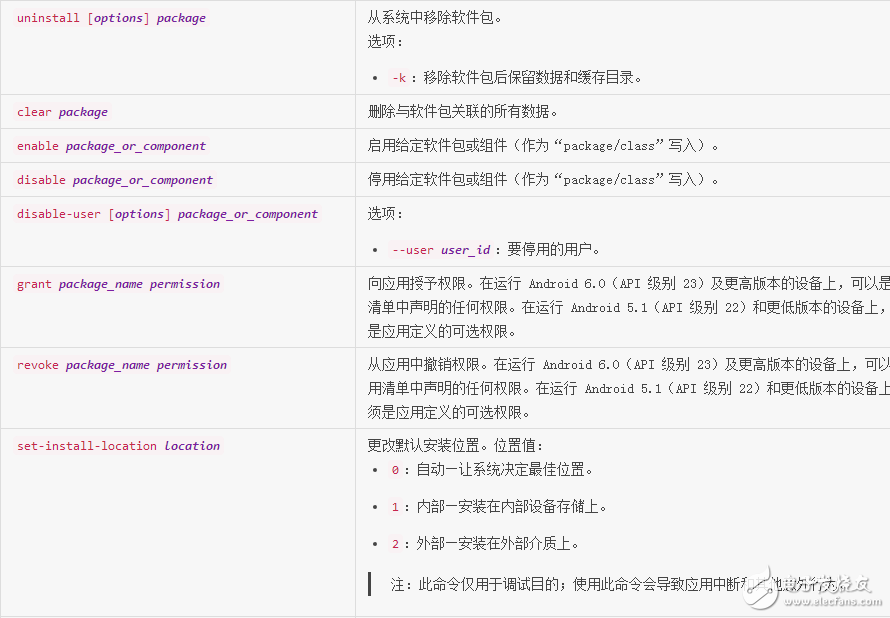Click the "disable package_or_component" command
The width and height of the screenshot is (890, 618).
pyautogui.click(x=115, y=180)
